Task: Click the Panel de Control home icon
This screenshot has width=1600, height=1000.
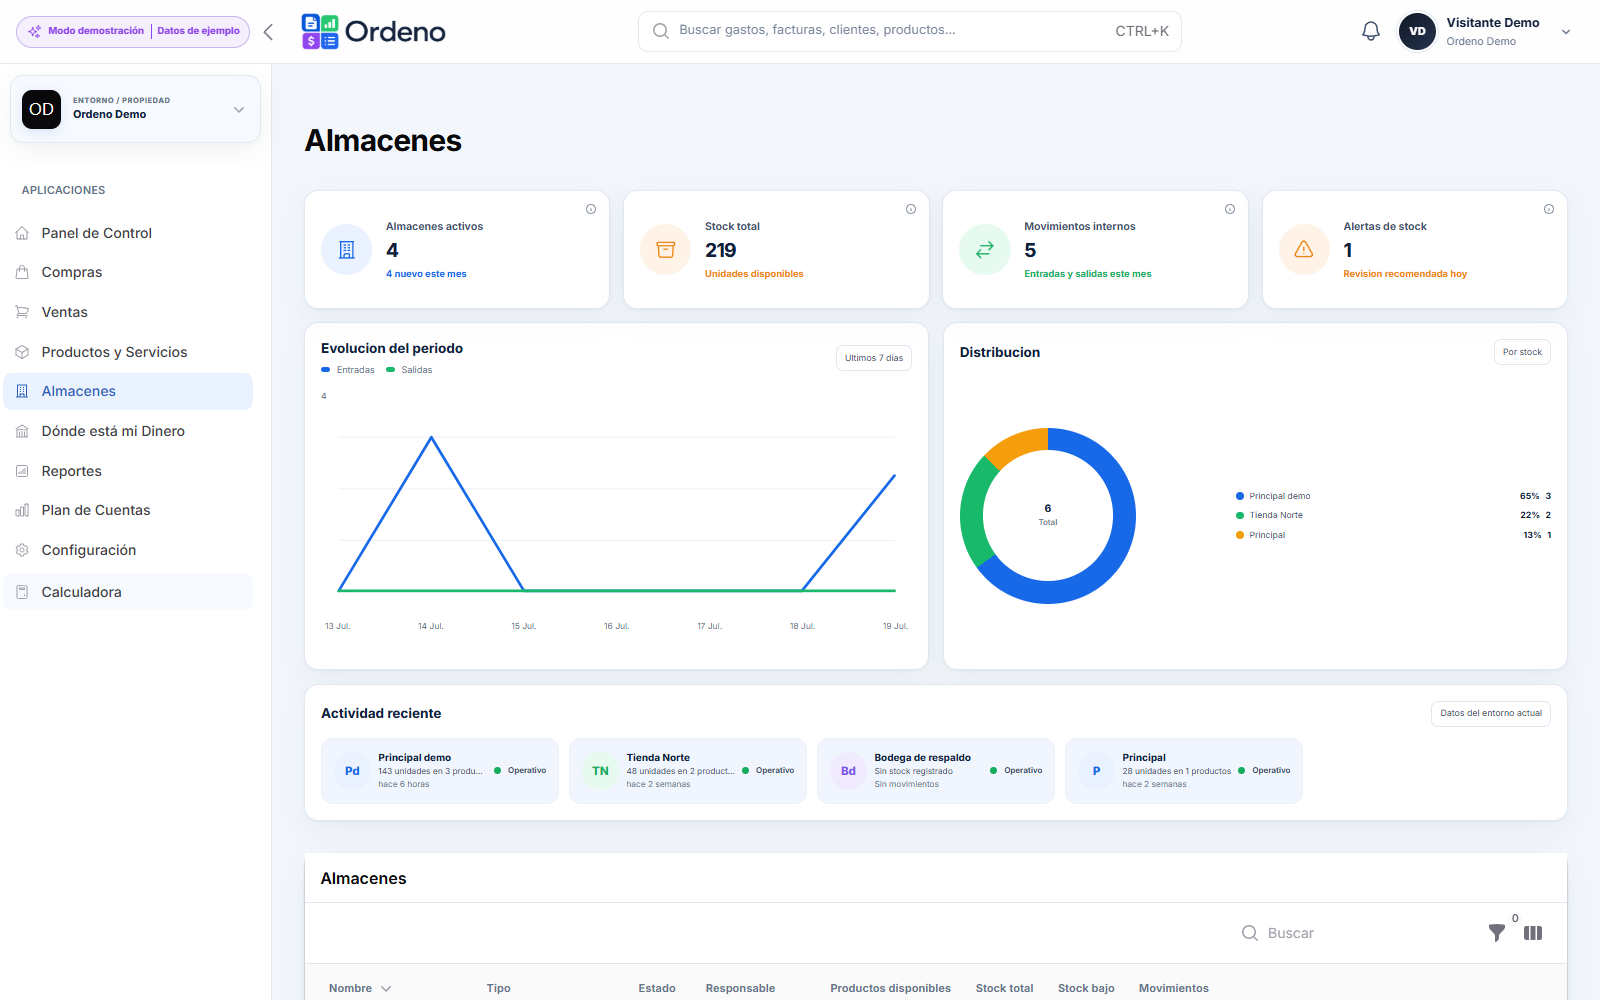Action: (x=22, y=233)
